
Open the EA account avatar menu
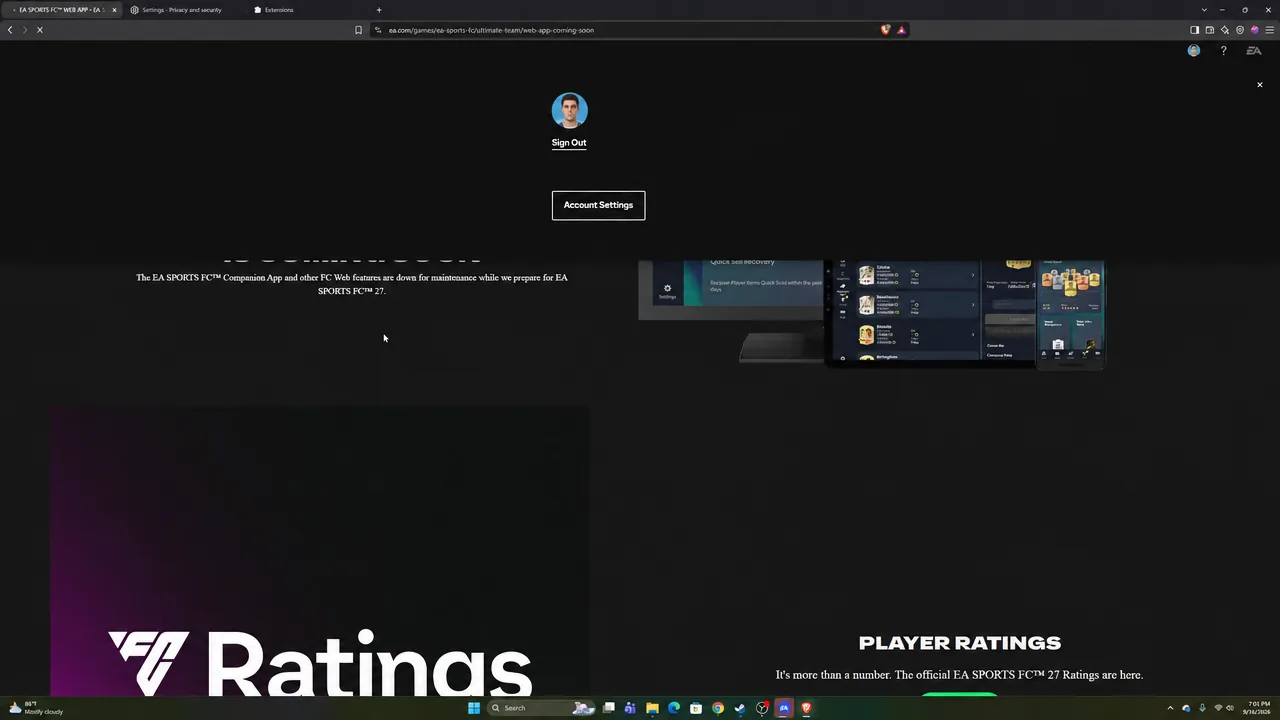point(1193,51)
